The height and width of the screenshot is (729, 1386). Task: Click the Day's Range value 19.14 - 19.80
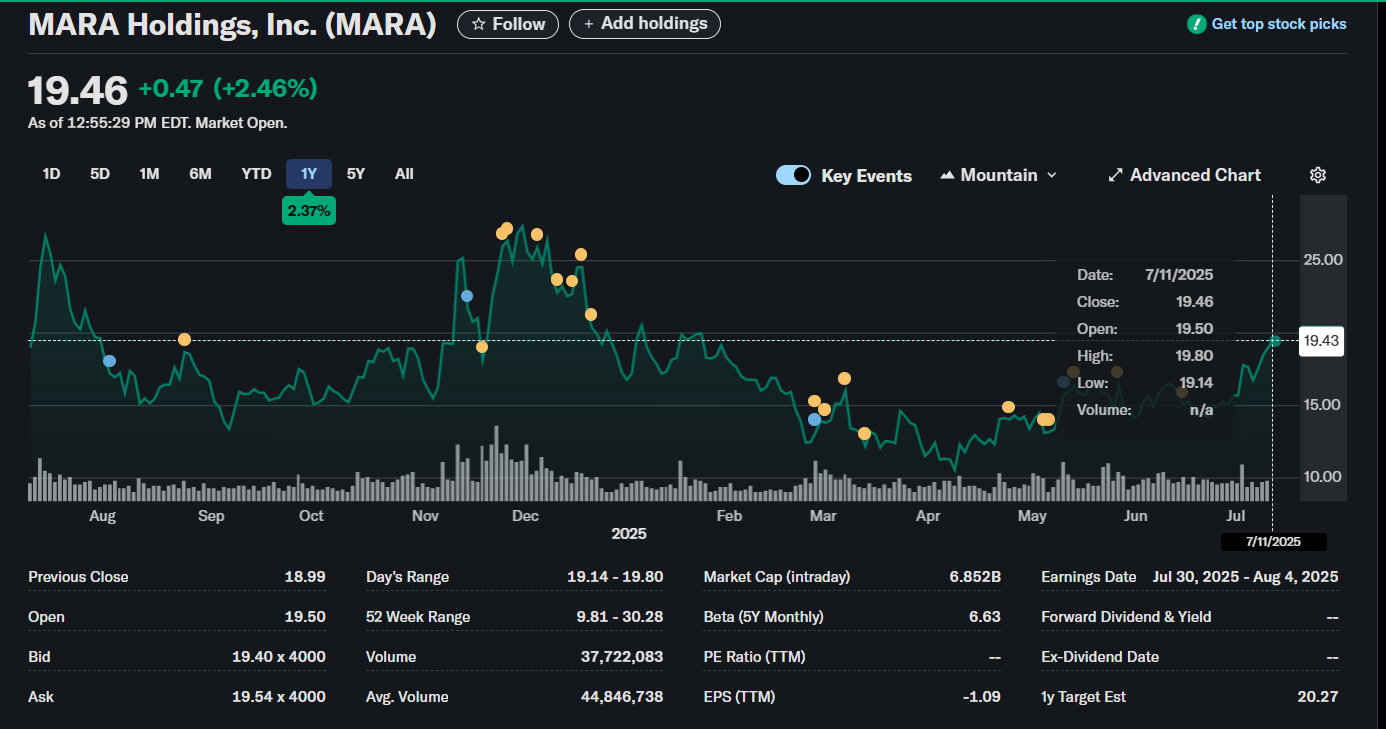coord(615,577)
